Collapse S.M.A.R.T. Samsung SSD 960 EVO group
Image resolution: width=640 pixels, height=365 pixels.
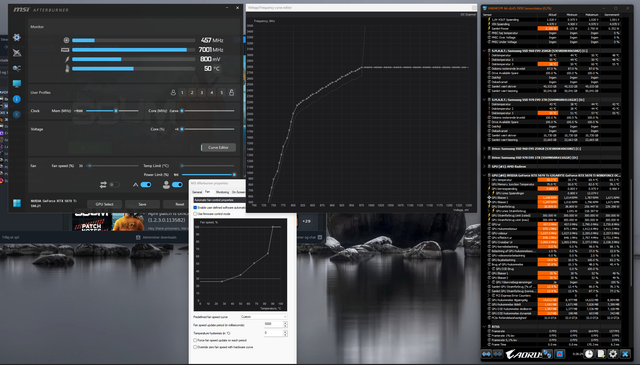click(485, 51)
